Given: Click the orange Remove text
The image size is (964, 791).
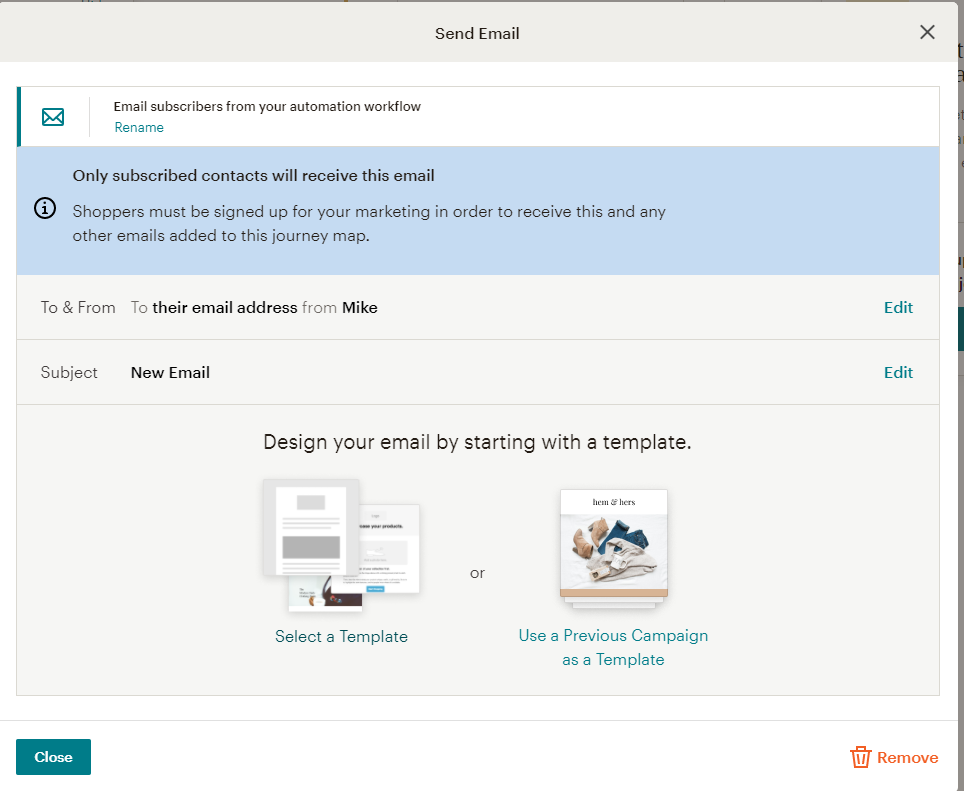Looking at the screenshot, I should [x=907, y=757].
